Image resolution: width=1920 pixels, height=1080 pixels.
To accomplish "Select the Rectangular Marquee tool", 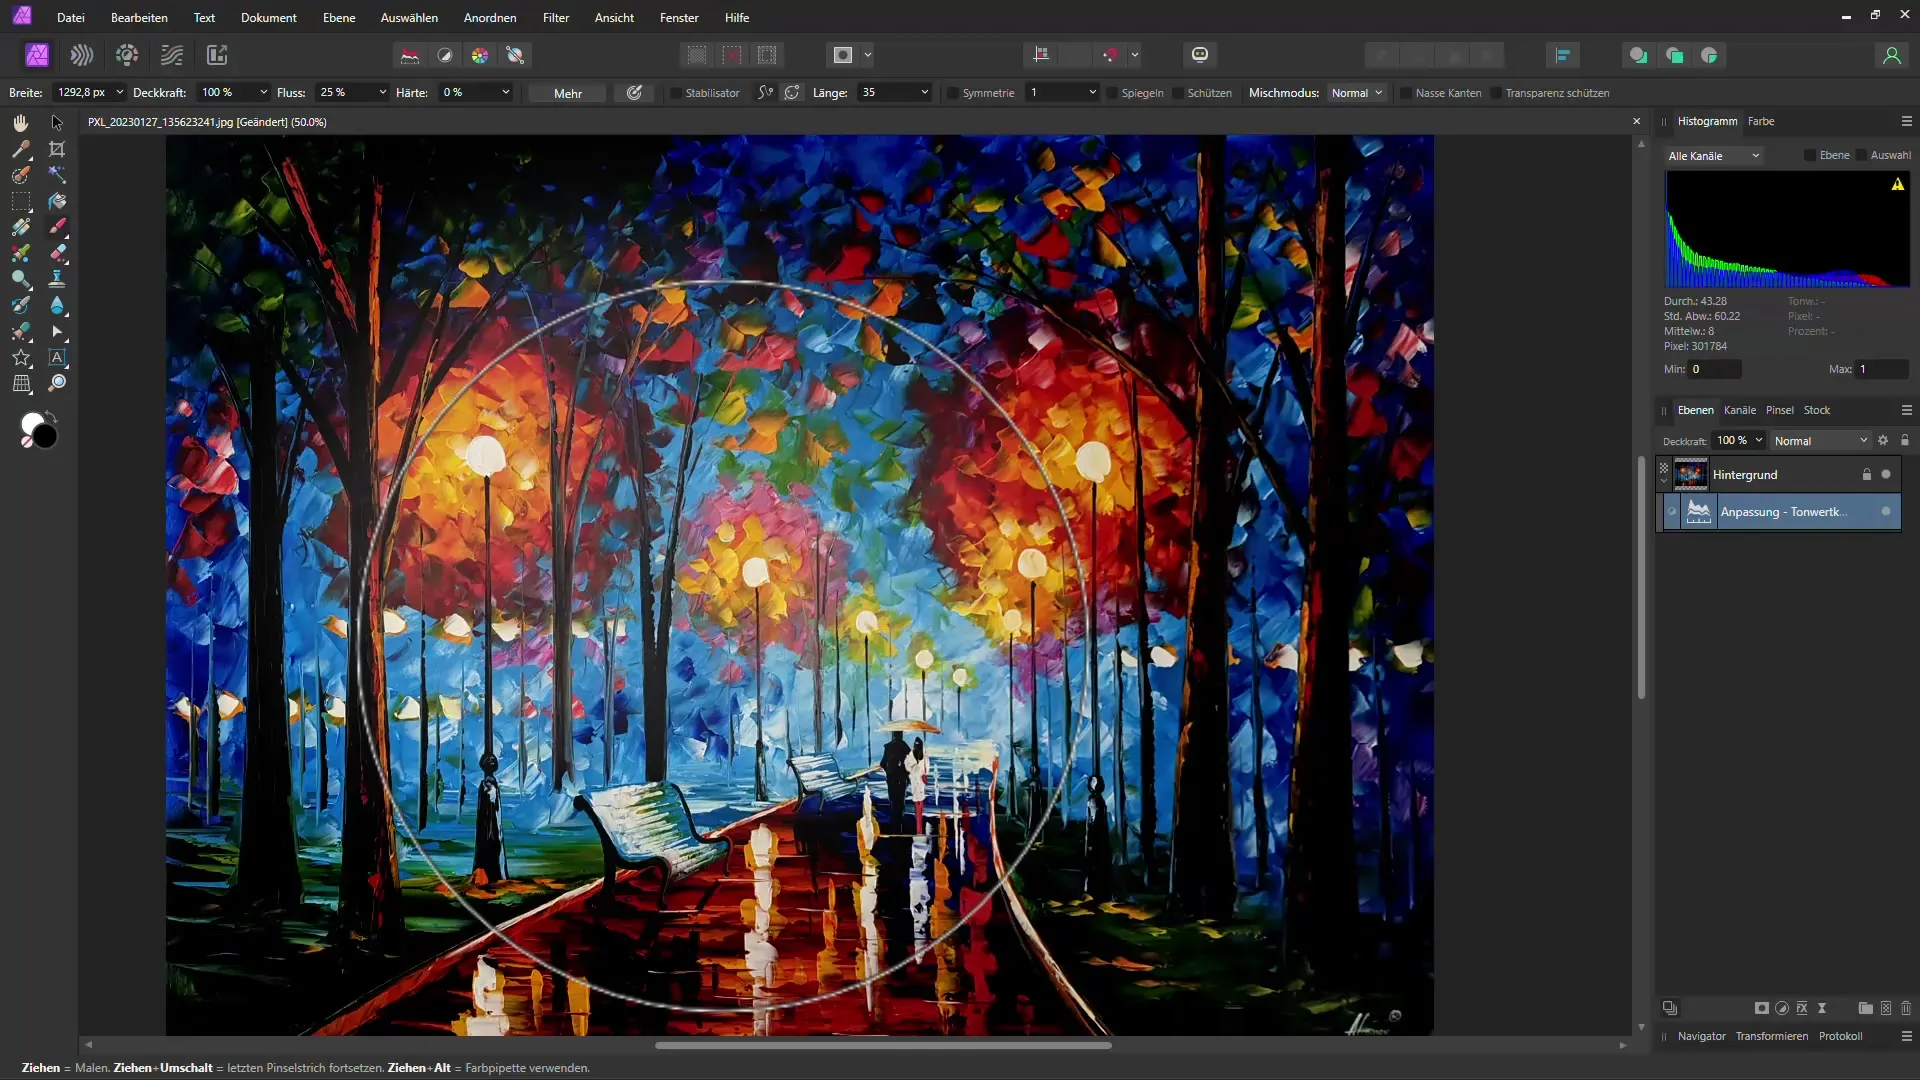I will 21,201.
